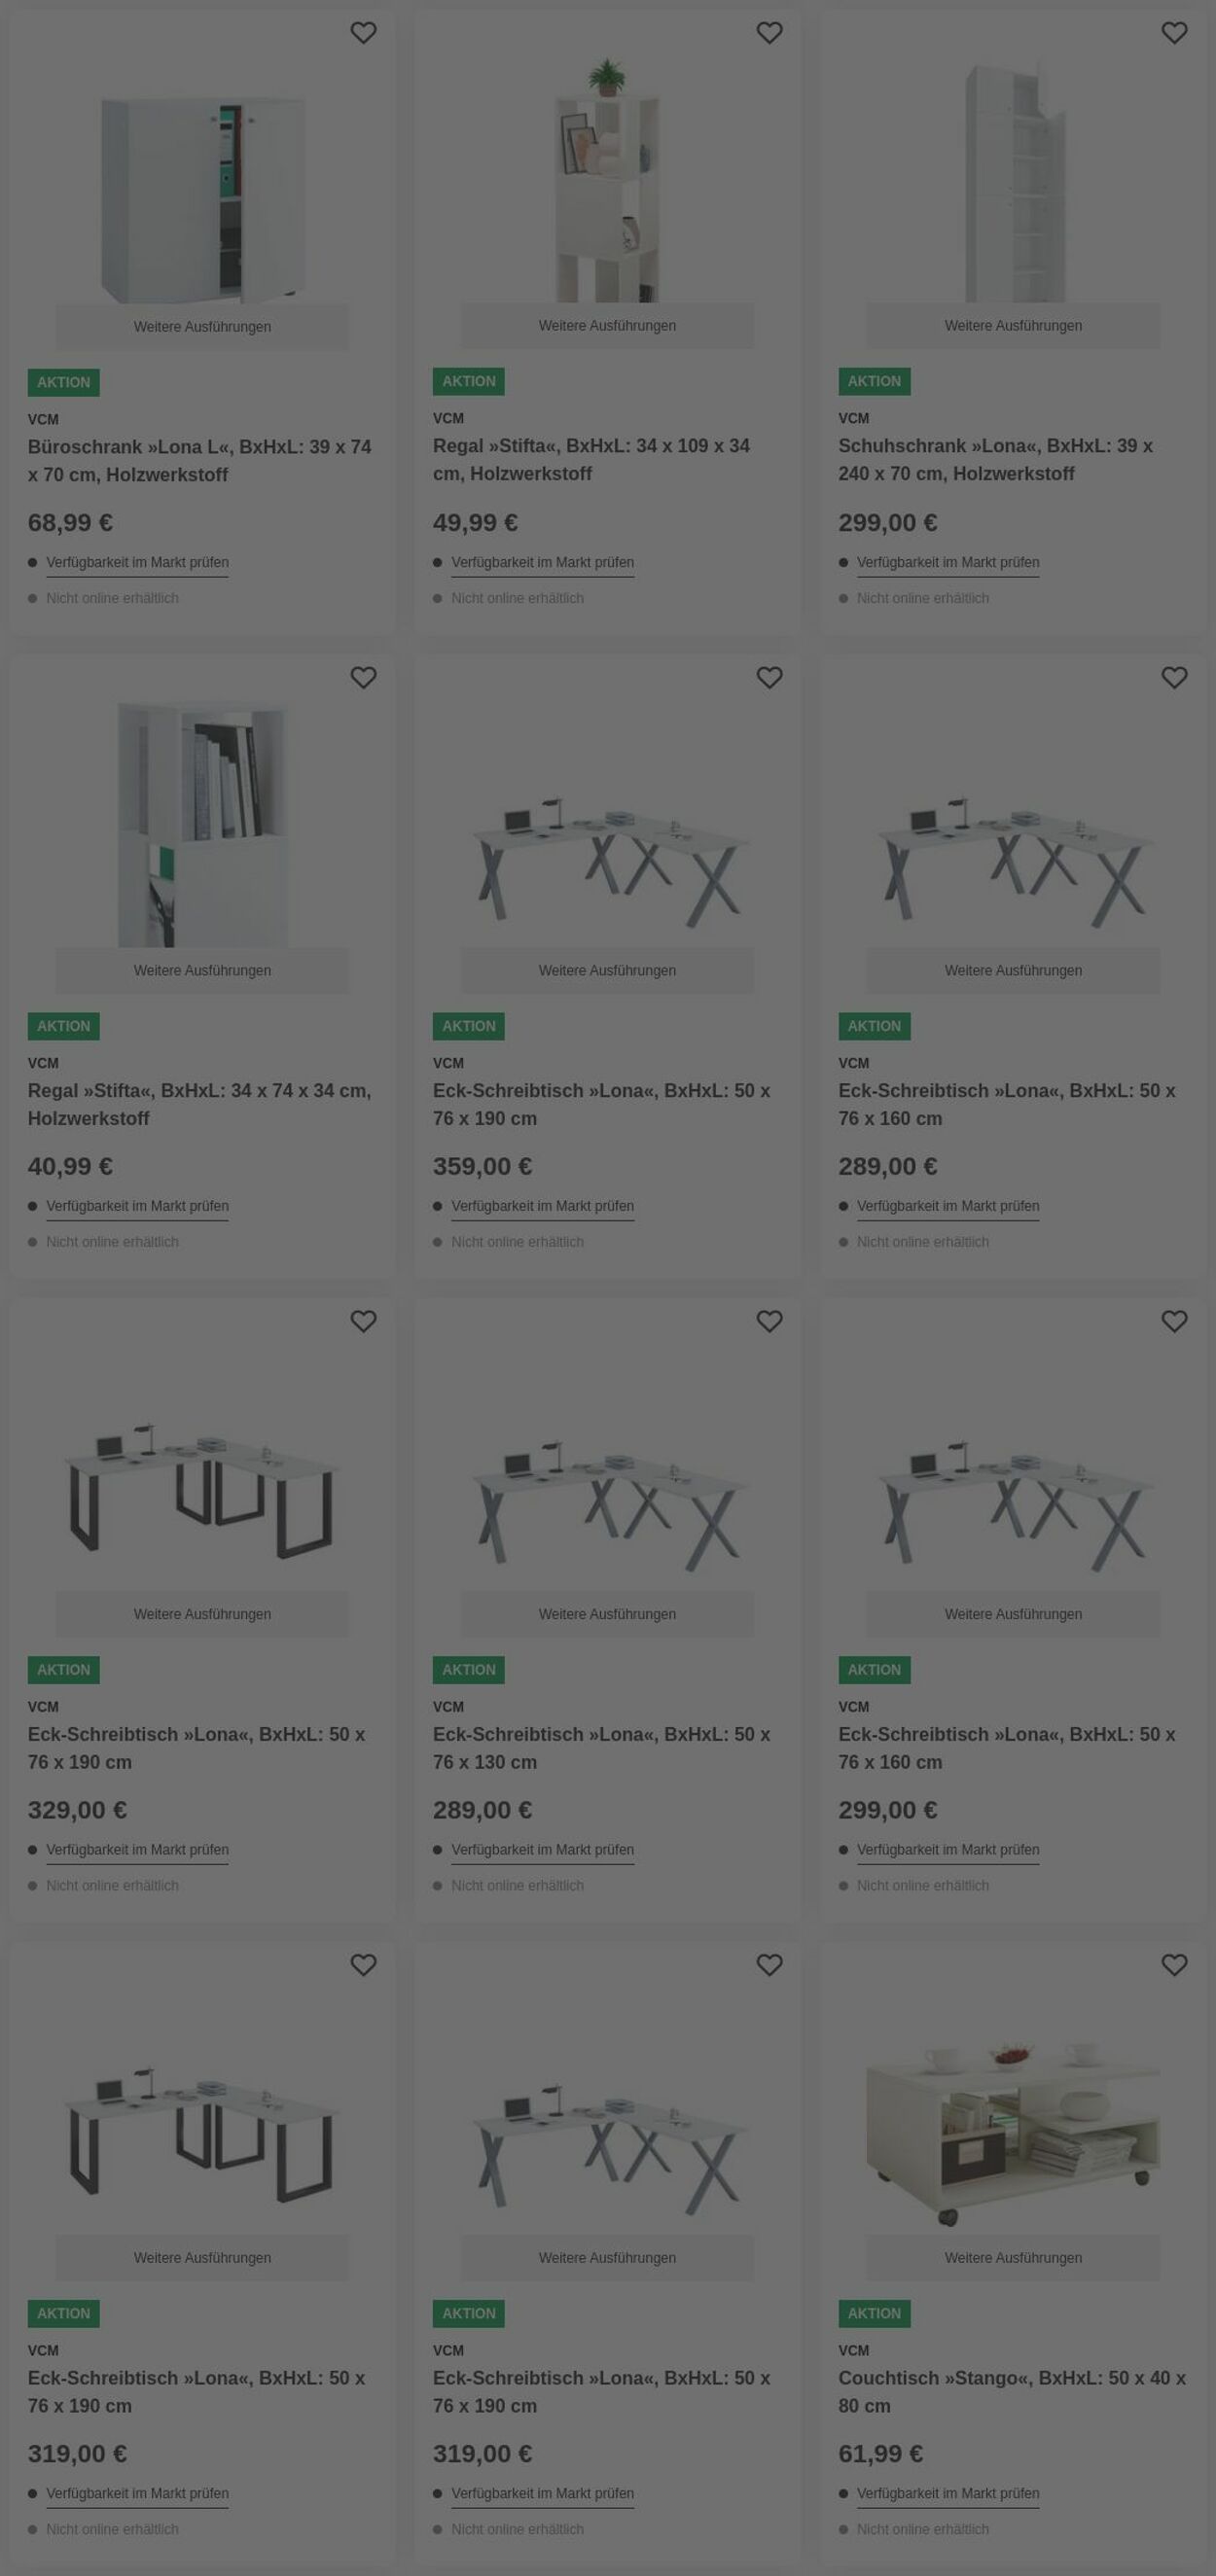Image resolution: width=1216 pixels, height=2576 pixels.
Task: Favorite the 289,00 € Eck-Schreibtisch 130 cm
Action: point(769,1322)
